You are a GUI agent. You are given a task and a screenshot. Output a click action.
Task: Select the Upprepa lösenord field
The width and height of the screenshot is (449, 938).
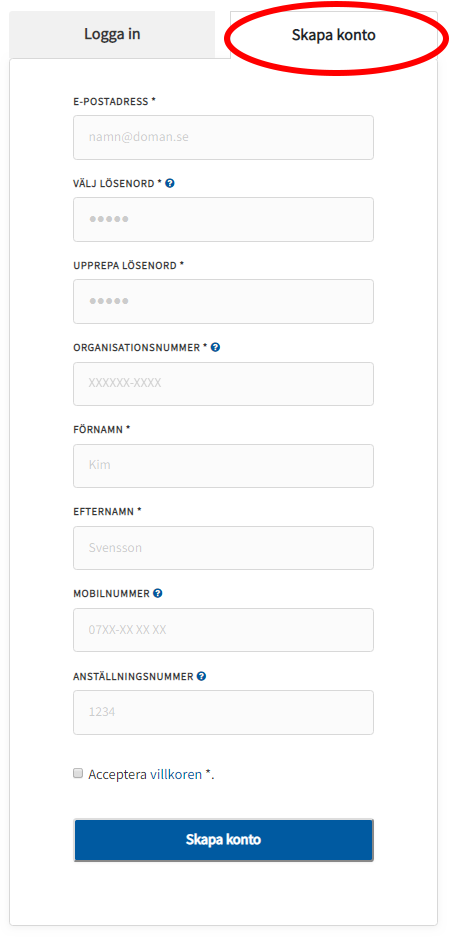click(x=224, y=302)
